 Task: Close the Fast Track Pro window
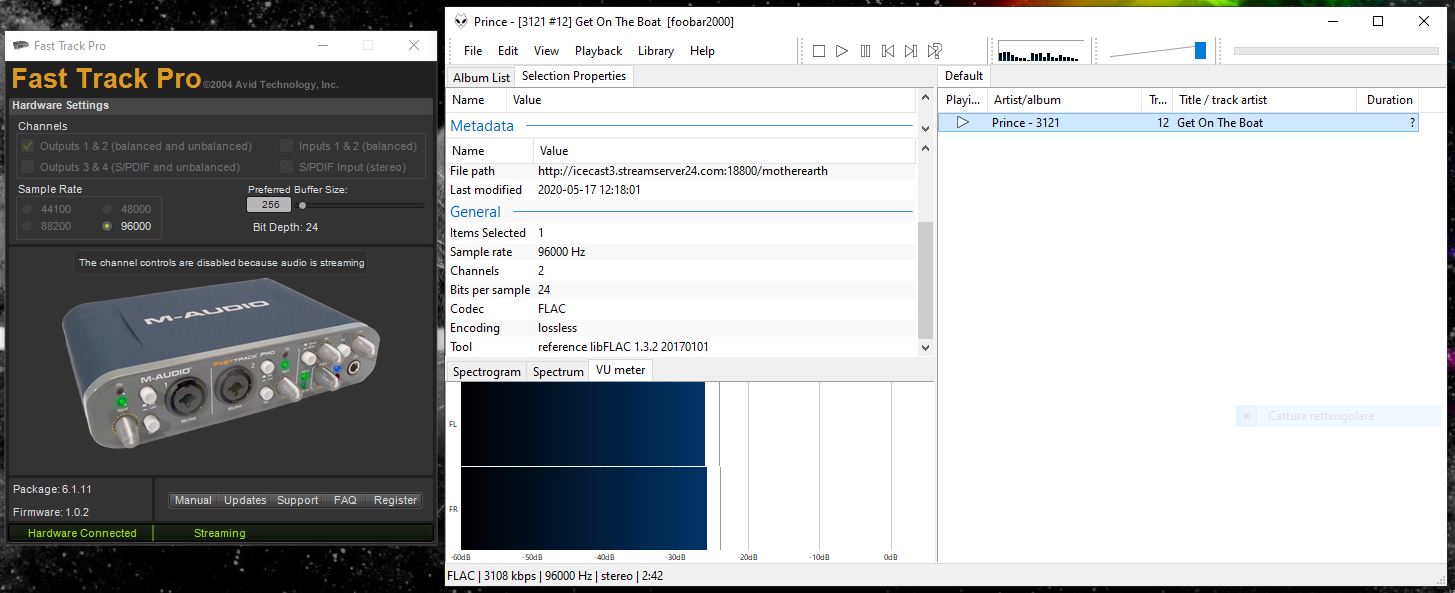click(414, 45)
